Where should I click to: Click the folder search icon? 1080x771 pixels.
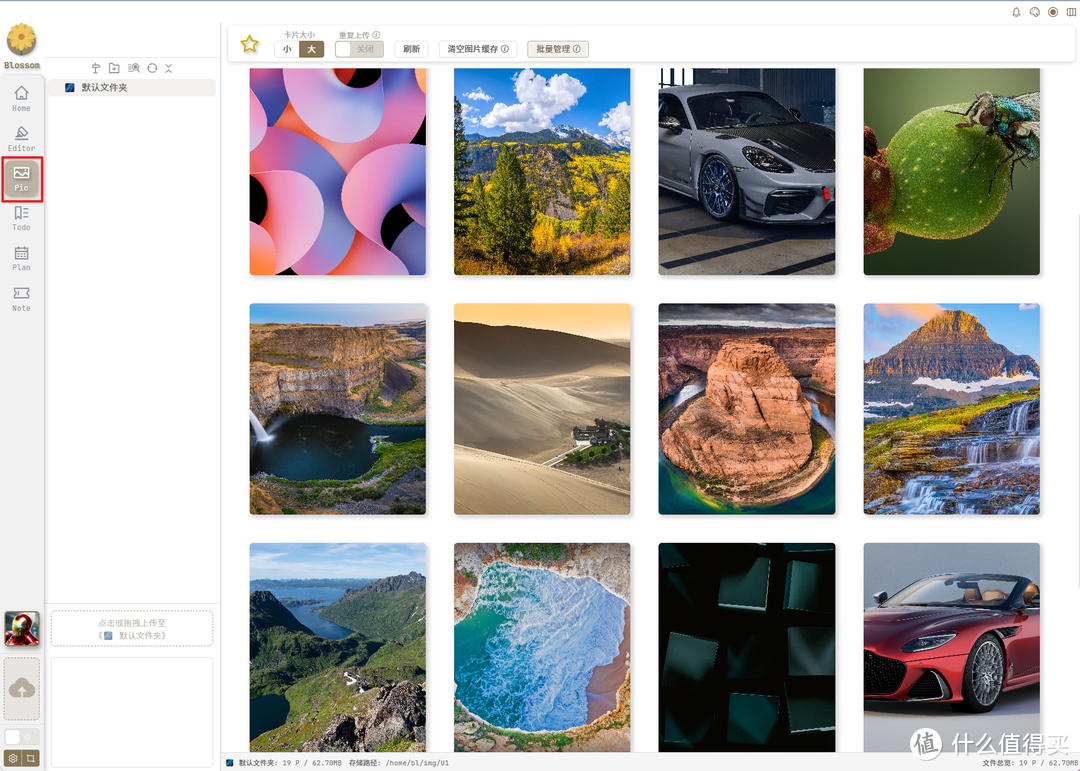pyautogui.click(x=133, y=68)
